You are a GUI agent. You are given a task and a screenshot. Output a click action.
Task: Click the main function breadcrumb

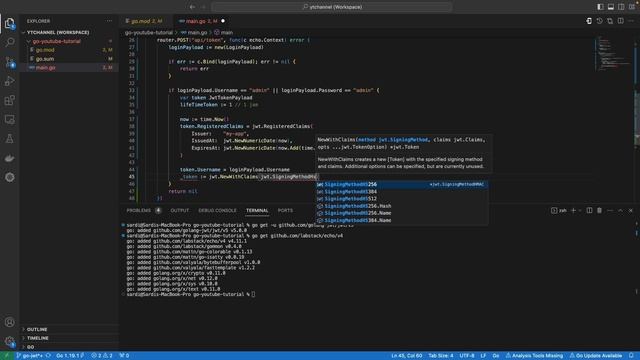pos(224,33)
